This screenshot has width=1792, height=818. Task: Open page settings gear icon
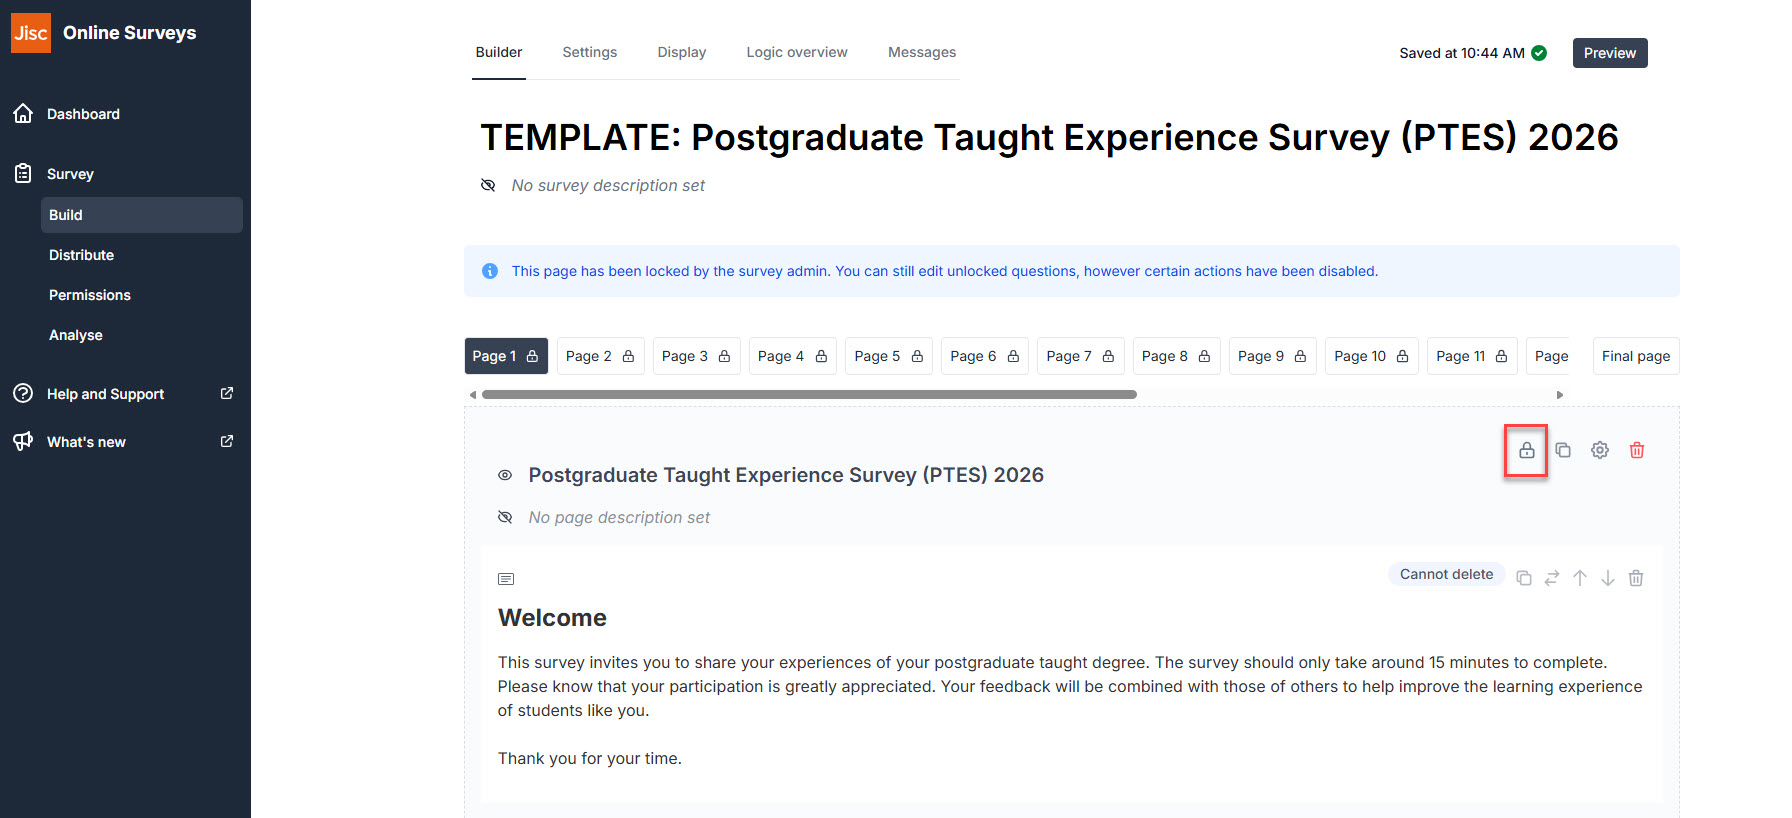1600,450
